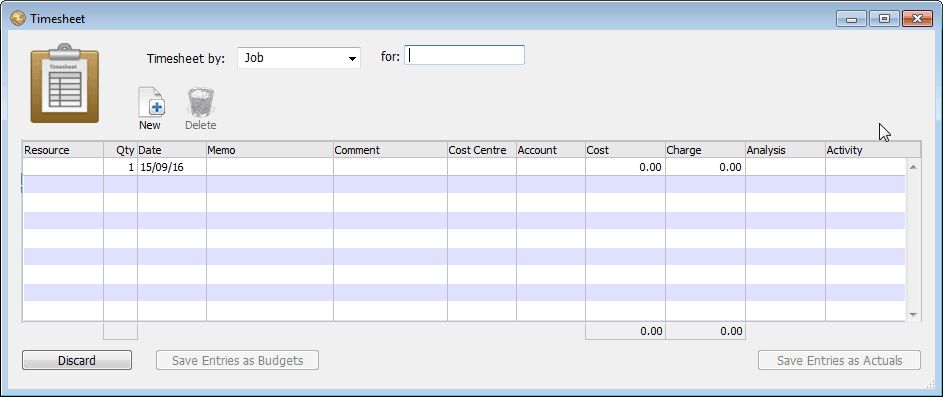The image size is (943, 397).
Task: Click Save Entries as Budgets button
Action: 238,360
